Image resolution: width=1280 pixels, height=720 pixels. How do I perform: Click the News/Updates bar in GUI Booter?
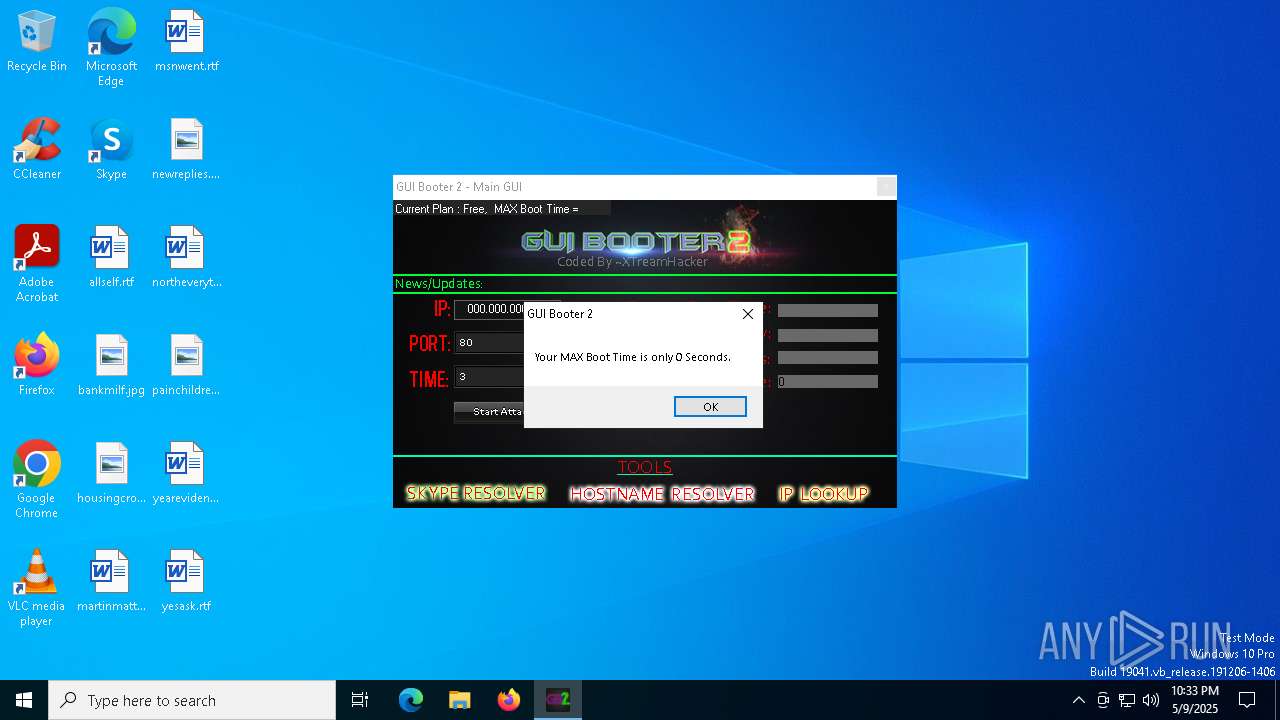click(644, 284)
